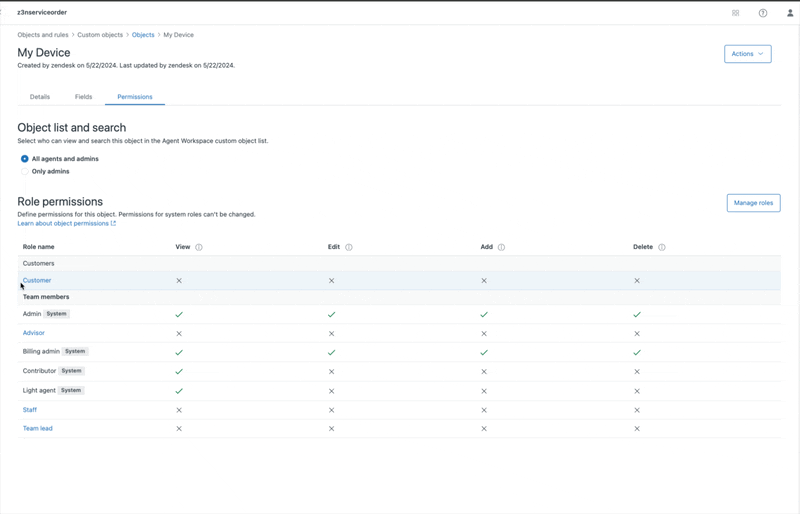Click the Admin System badge
This screenshot has width=800, height=514.
click(x=57, y=314)
